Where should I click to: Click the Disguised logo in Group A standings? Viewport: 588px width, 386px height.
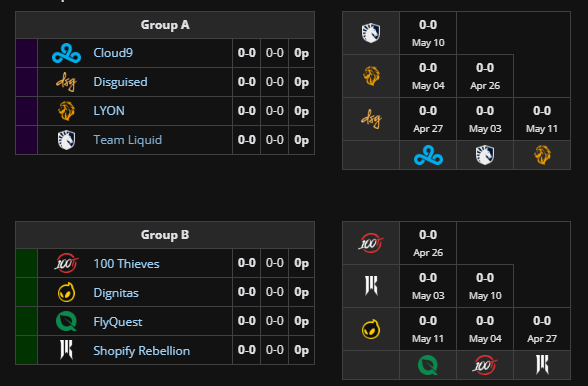click(x=66, y=82)
